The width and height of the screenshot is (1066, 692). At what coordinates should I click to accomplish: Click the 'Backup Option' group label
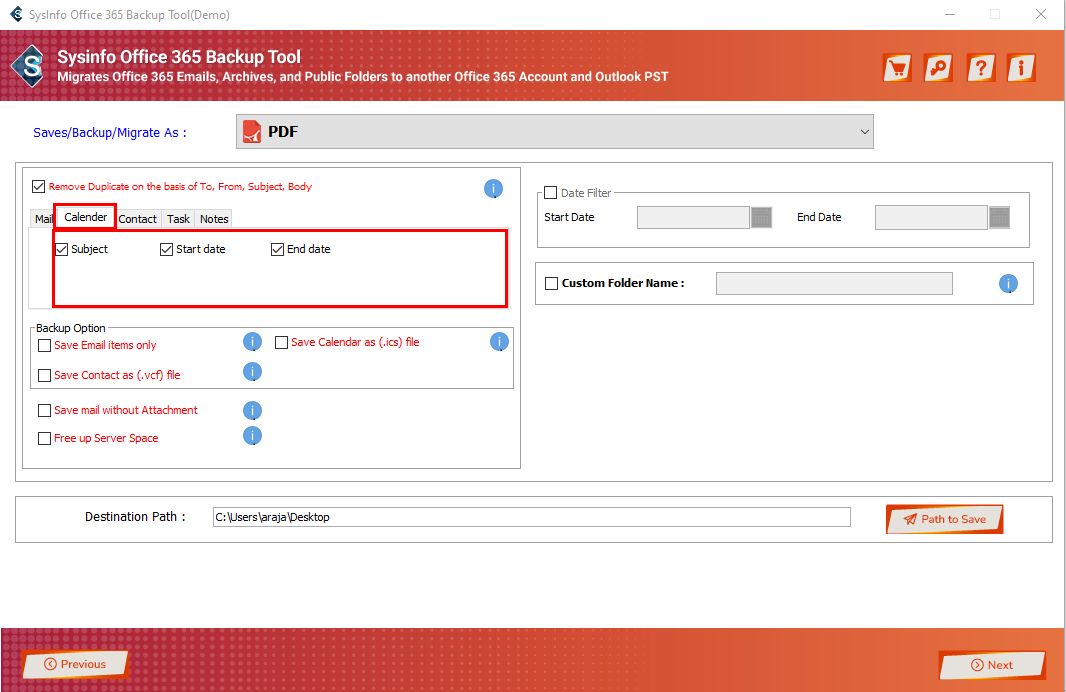71,328
